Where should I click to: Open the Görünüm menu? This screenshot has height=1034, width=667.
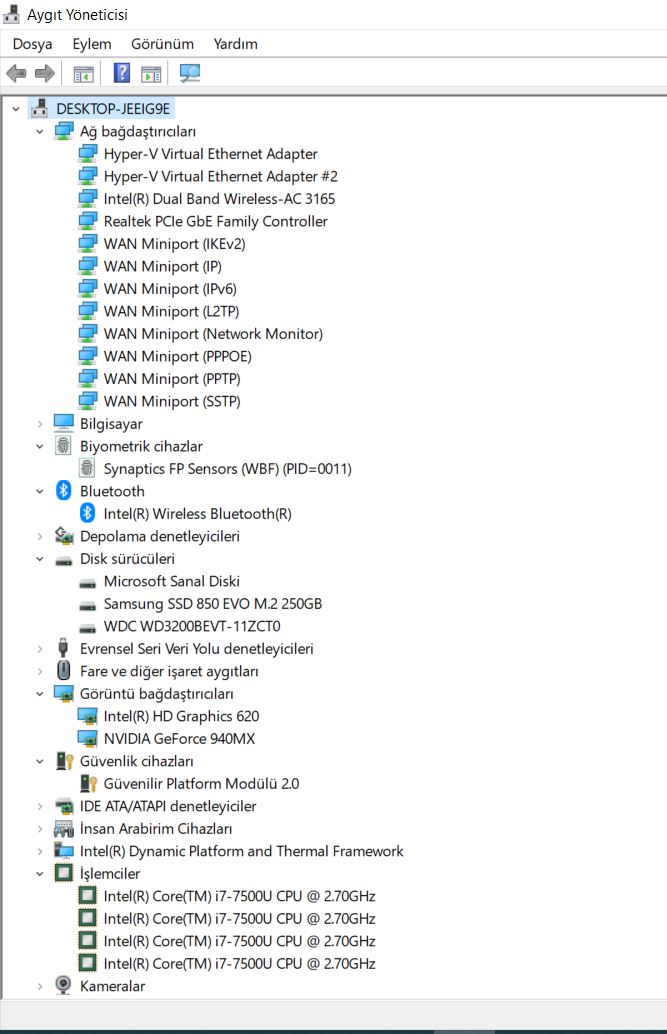coord(162,44)
